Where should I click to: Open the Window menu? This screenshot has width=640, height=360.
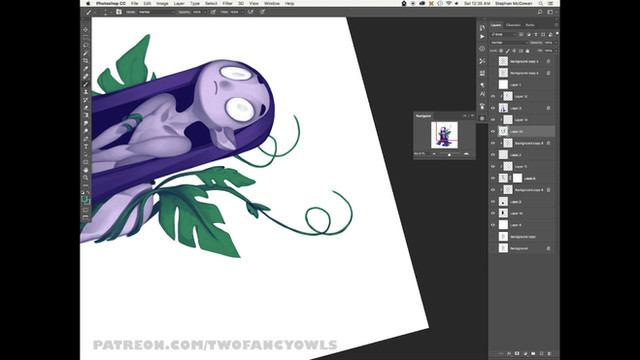coord(272,3)
